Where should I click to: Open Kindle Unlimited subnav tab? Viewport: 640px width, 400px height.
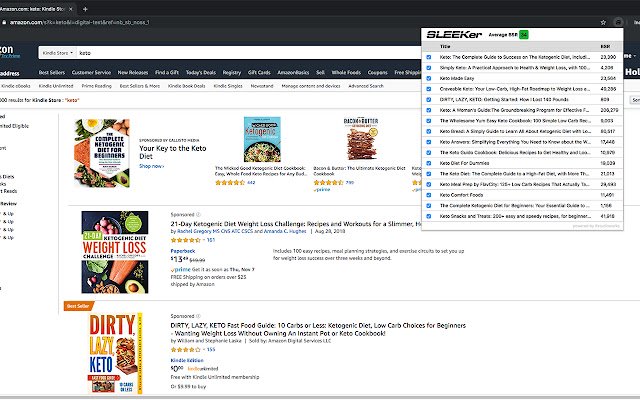coord(56,86)
